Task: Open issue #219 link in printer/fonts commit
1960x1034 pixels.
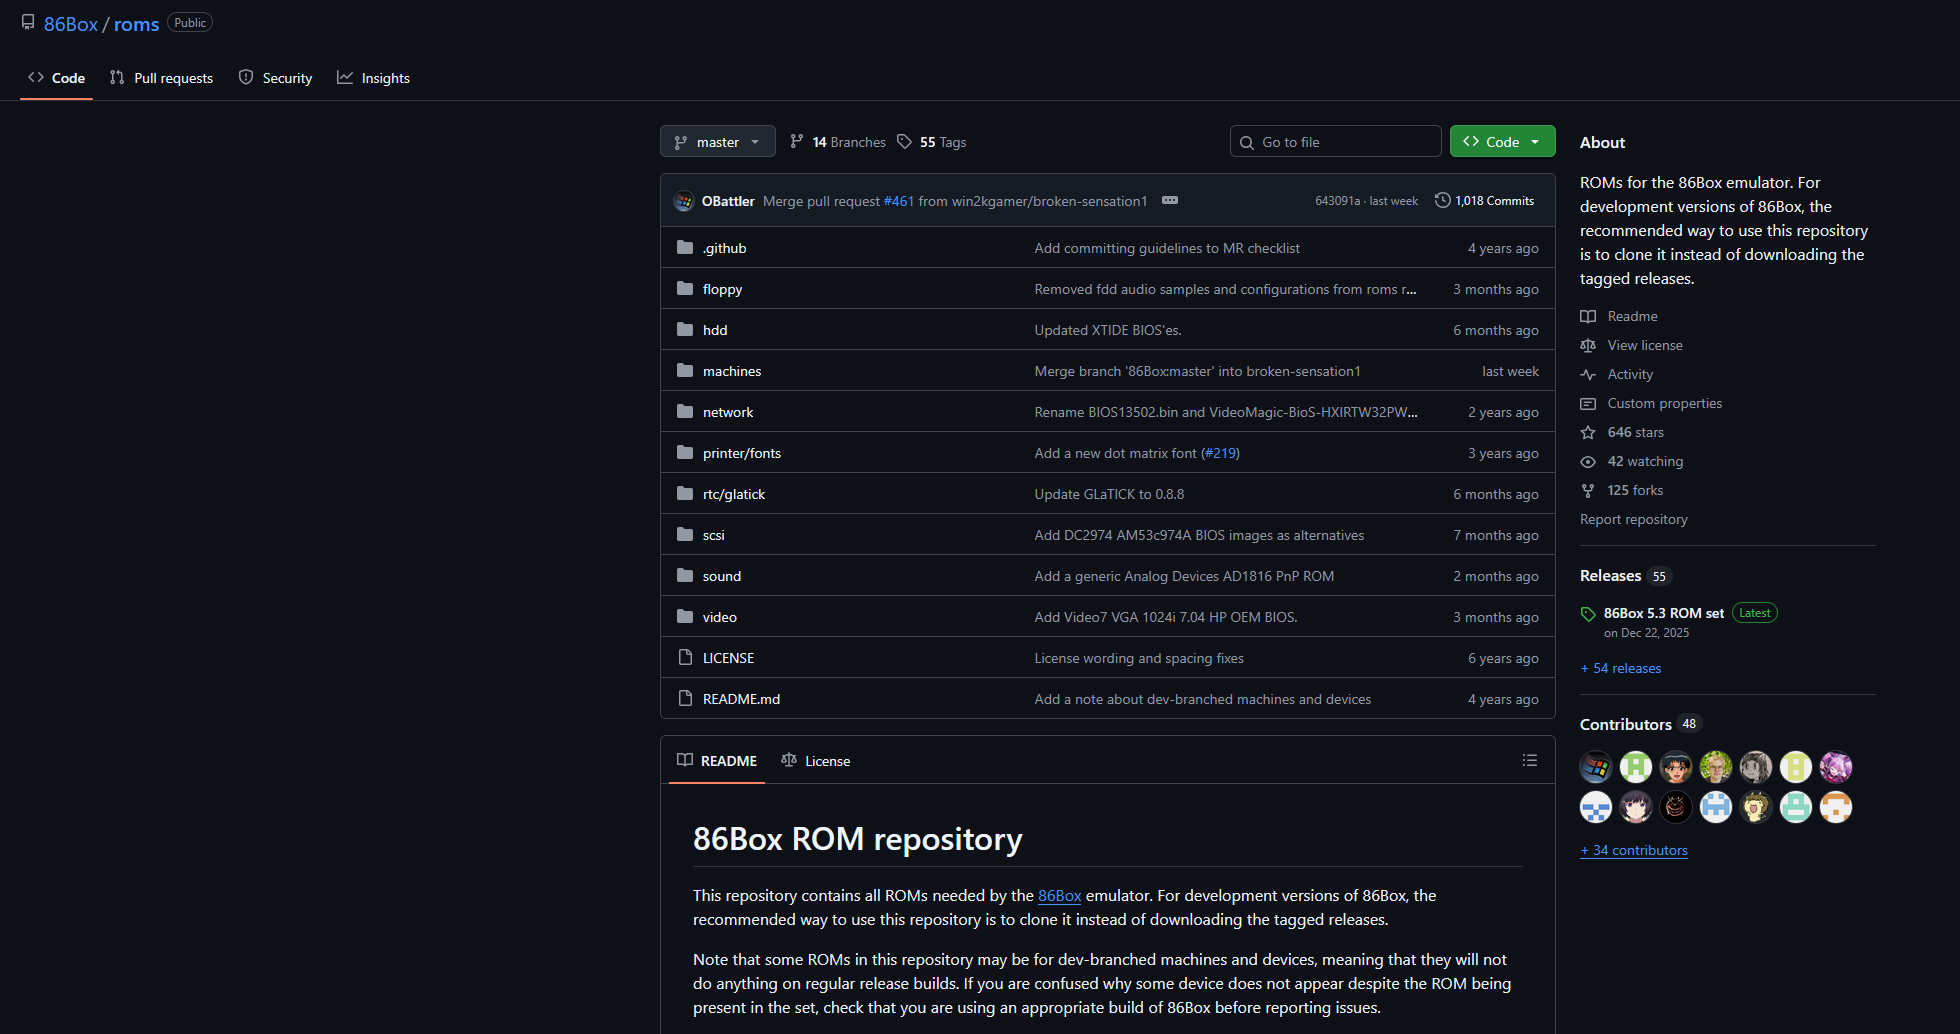Action: click(1220, 453)
